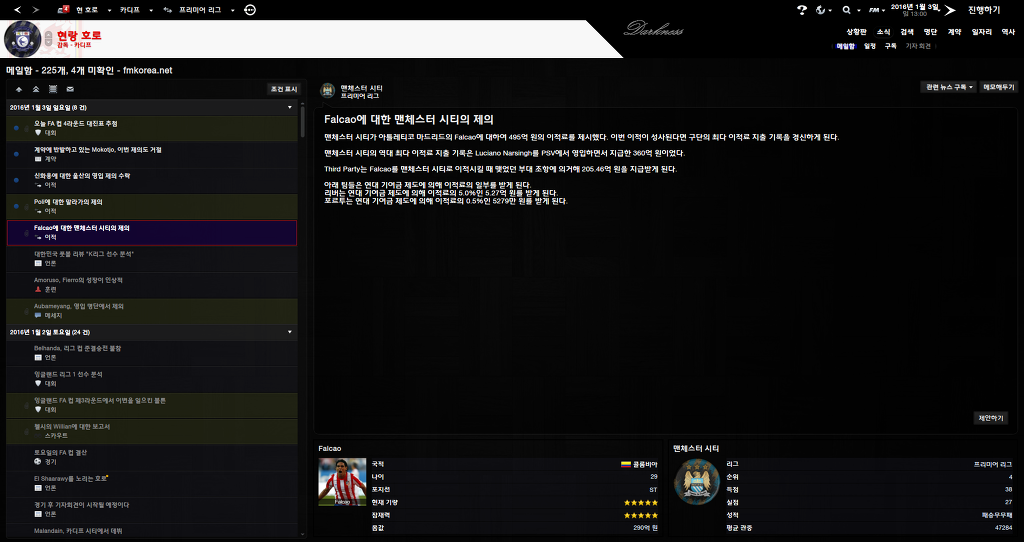Open the 신화용 울산 transfer message
This screenshot has height=542, width=1024.
[x=152, y=180]
